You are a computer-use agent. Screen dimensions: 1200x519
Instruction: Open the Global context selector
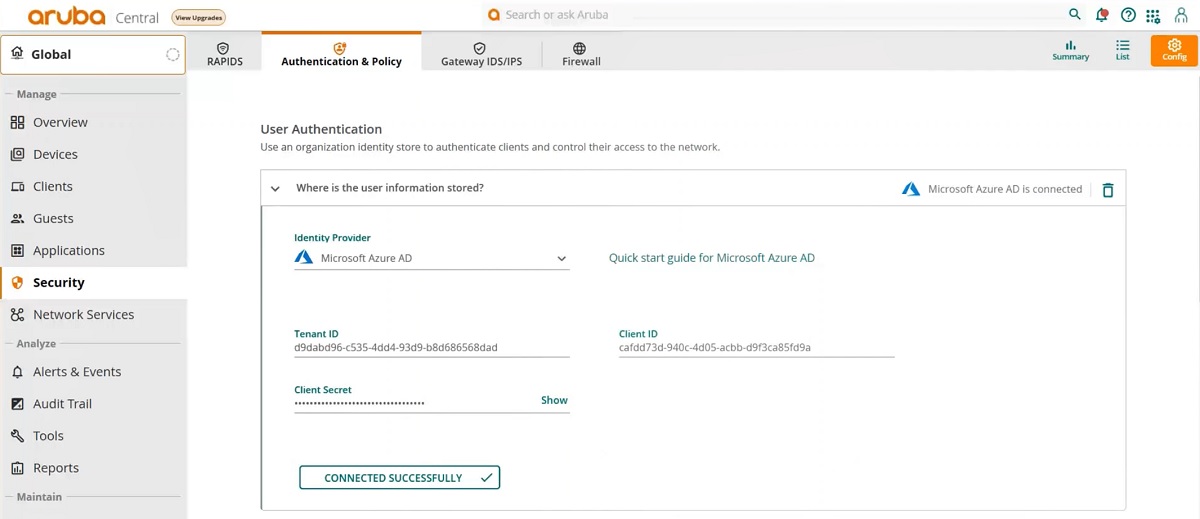coord(93,54)
